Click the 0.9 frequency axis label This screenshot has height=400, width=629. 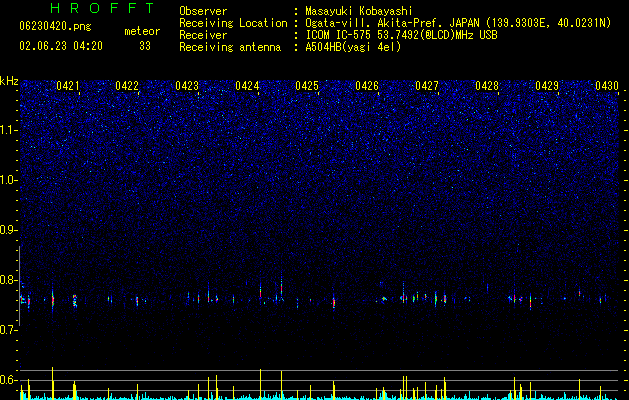pos(9,230)
